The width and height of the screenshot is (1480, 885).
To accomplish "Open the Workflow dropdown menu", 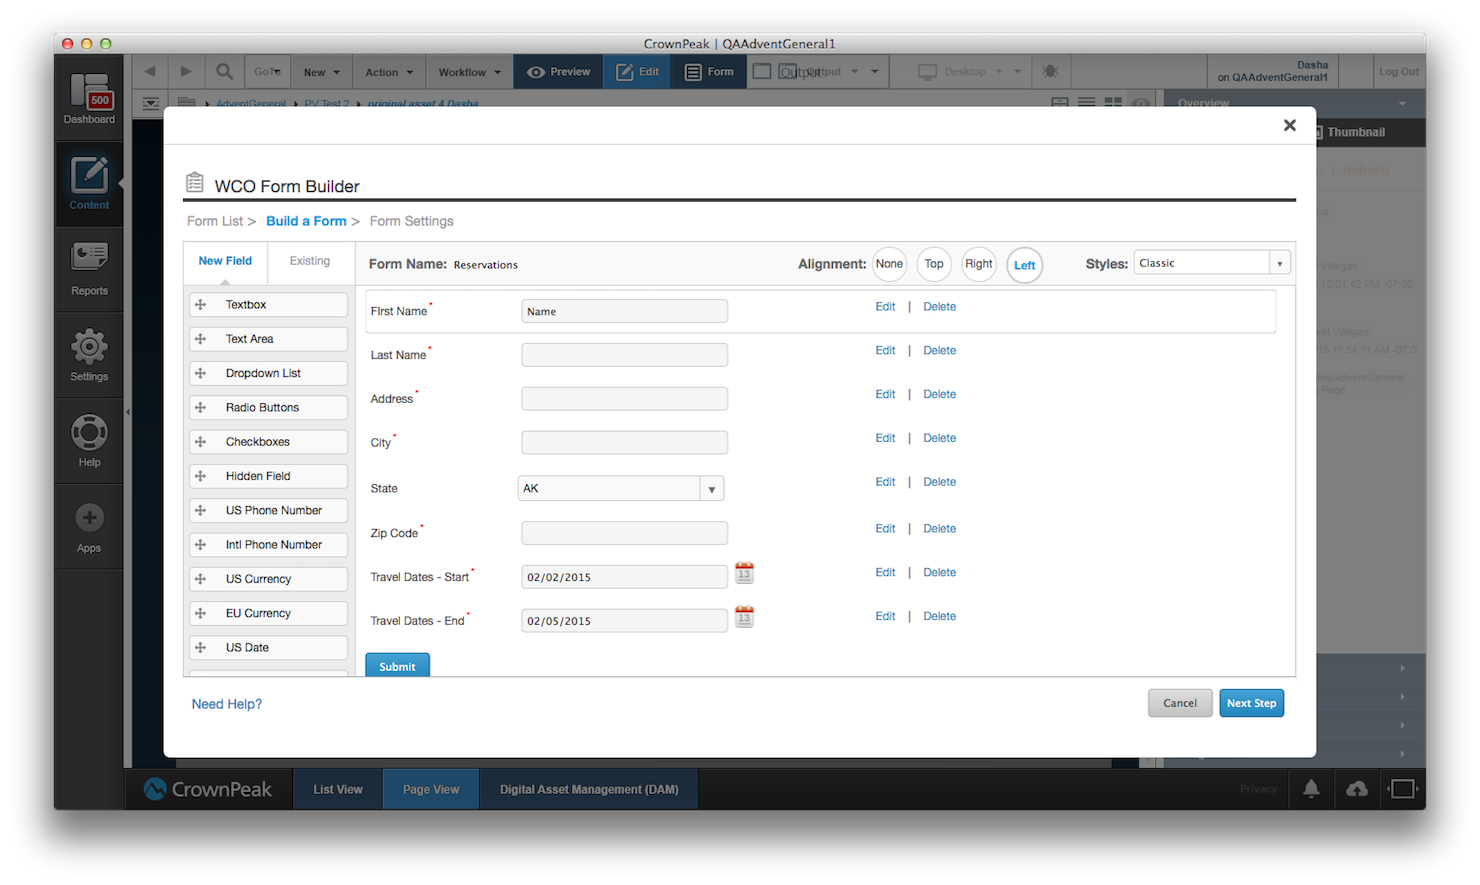I will 469,72.
